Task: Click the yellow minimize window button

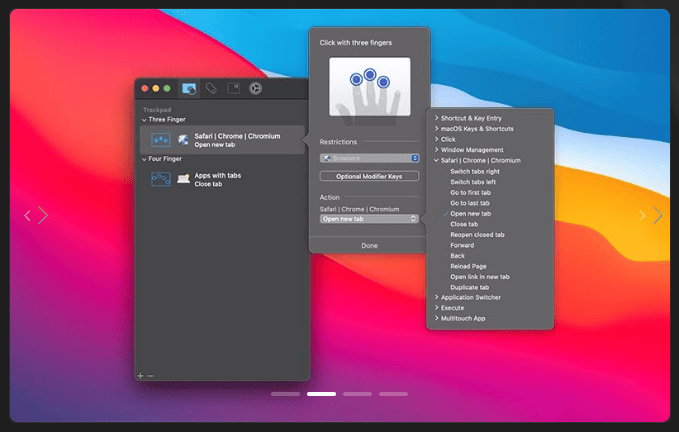Action: 155,88
